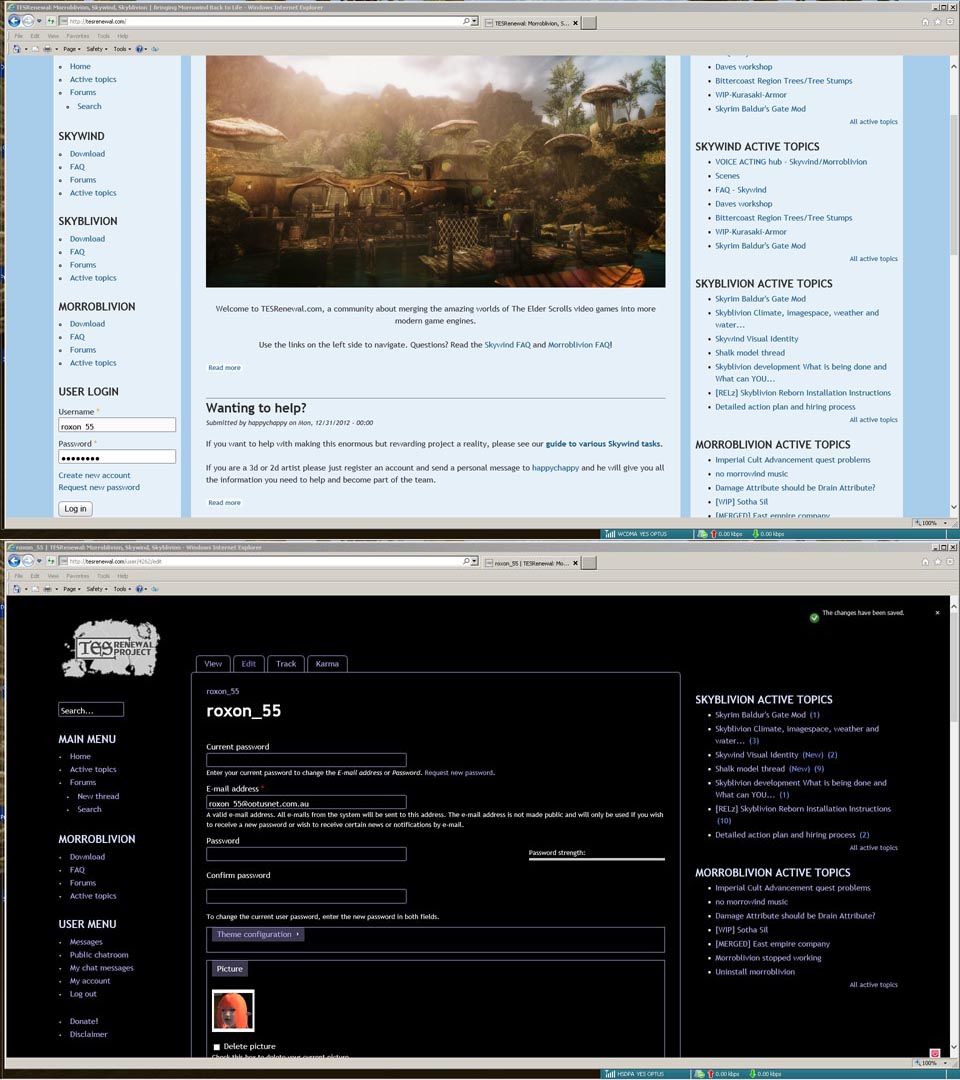This screenshot has height=1080, width=960.
Task: Click the print icon in the top window's command bar
Action: (x=47, y=49)
